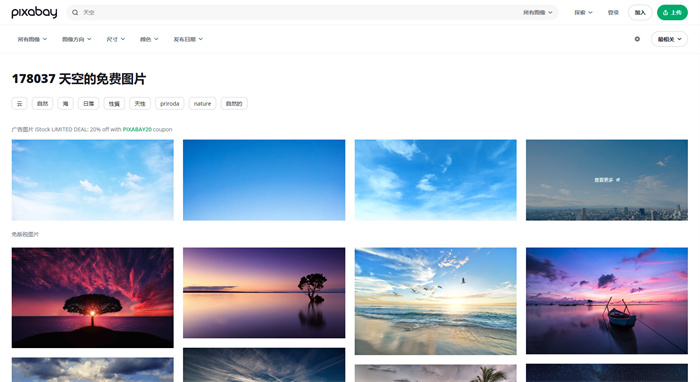Expand the 探索 menu in header

pos(583,12)
